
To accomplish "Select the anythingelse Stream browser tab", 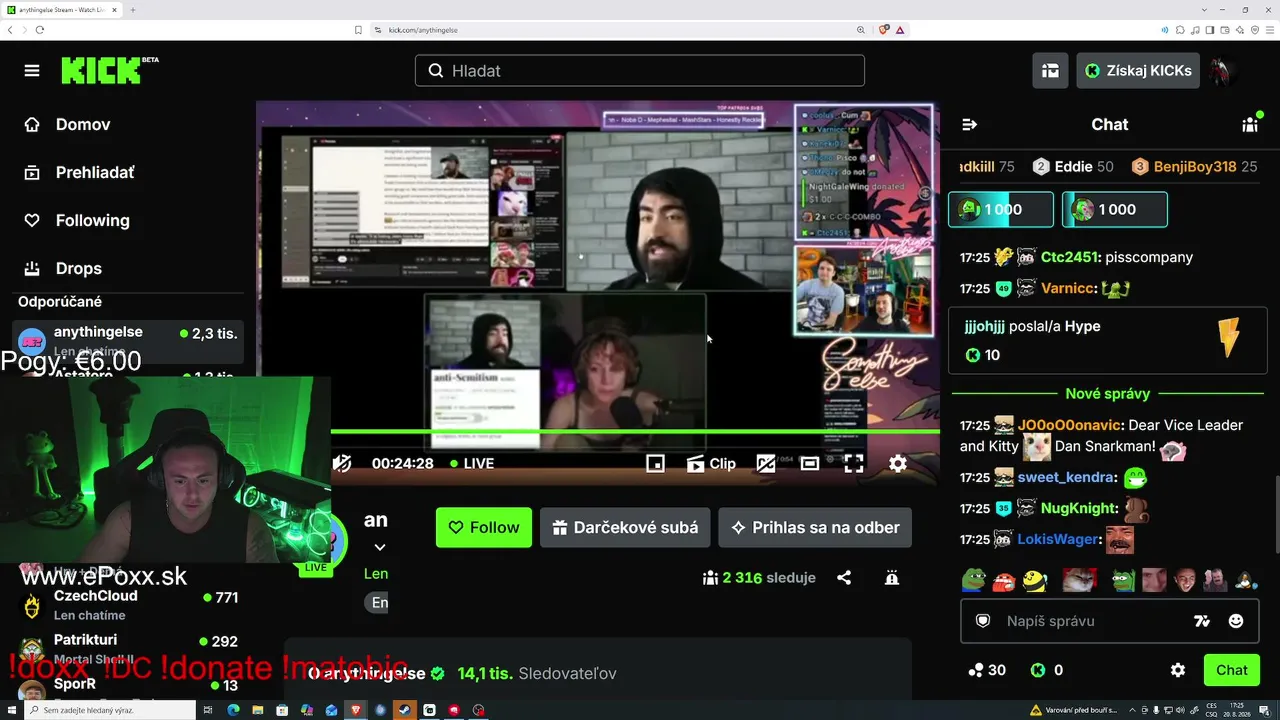I will tap(63, 10).
